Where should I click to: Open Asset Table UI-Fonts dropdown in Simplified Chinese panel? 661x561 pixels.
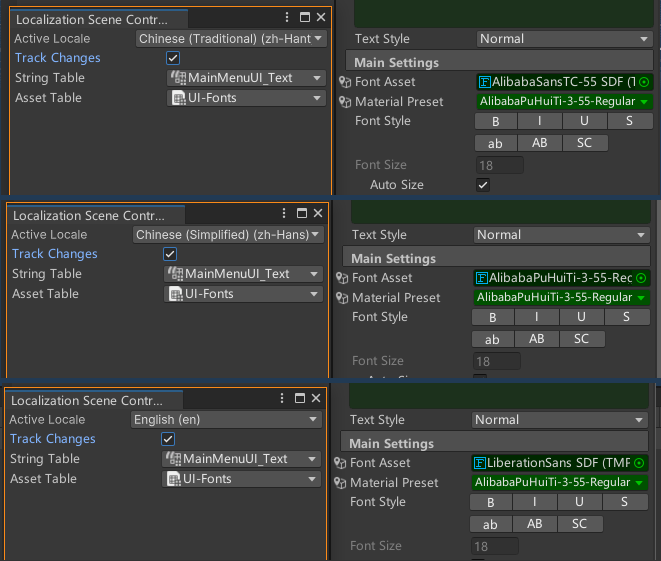pyautogui.click(x=244, y=294)
